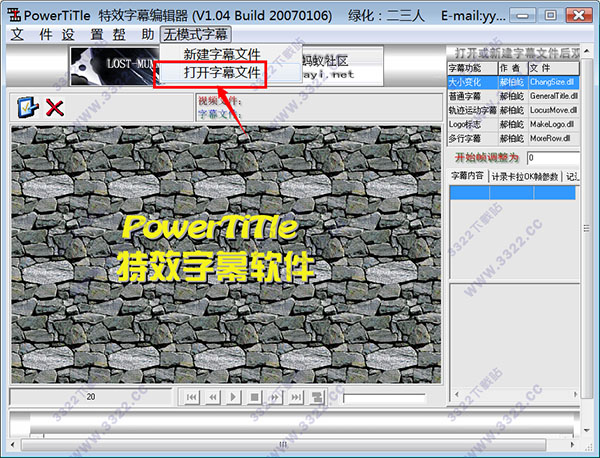Click the PowerTiTle video preview area

226,254
